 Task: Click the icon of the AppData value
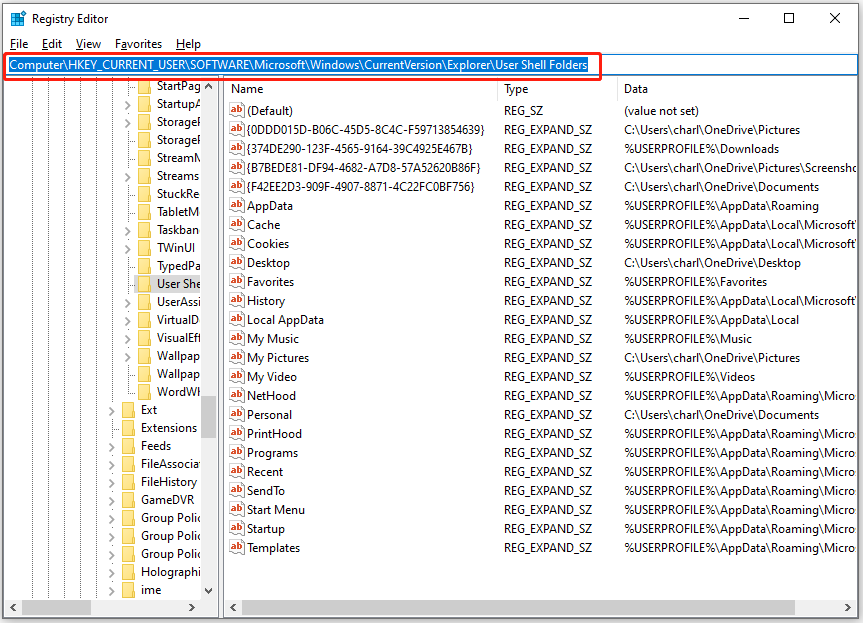[237, 206]
